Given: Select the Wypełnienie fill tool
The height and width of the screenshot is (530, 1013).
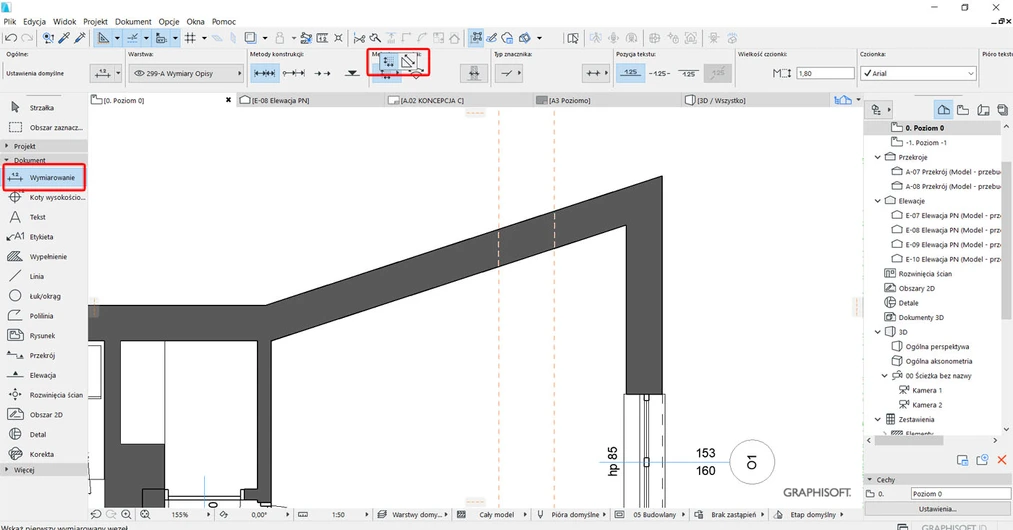Looking at the screenshot, I should point(44,257).
